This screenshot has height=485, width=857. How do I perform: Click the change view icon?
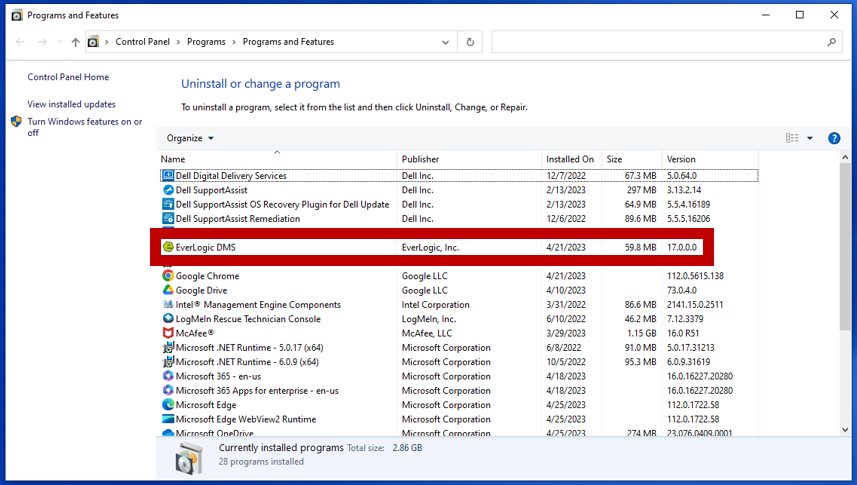coord(792,138)
